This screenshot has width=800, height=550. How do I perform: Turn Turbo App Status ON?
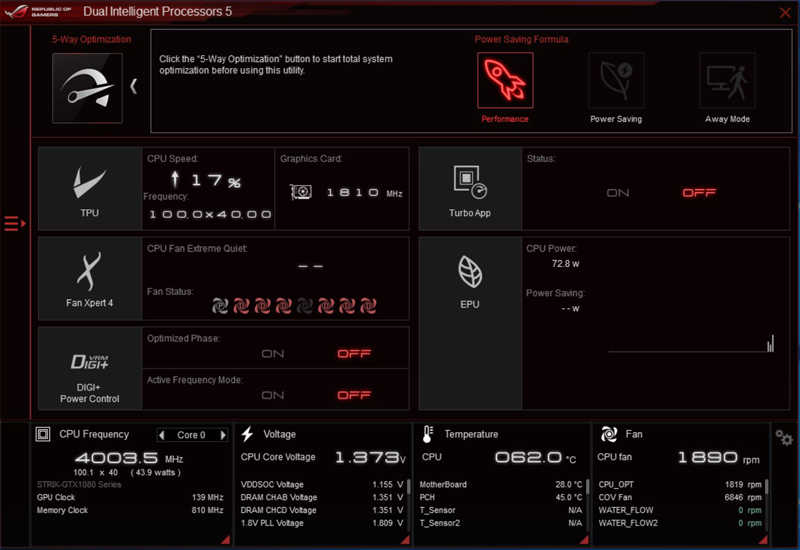coord(618,193)
